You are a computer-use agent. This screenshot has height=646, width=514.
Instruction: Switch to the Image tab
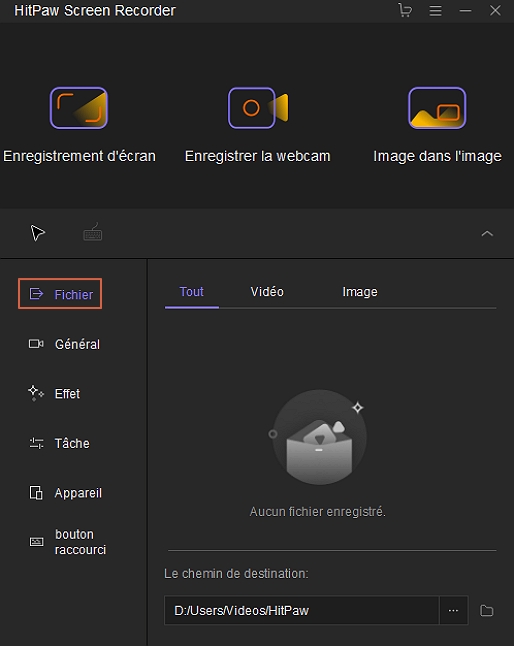[360, 292]
